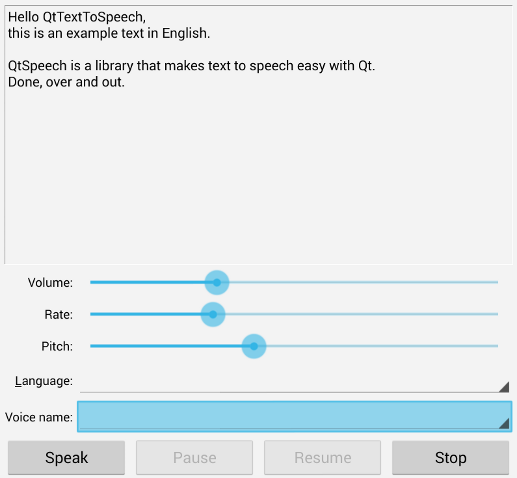Set Pitch near maximum on slider track
Screen dimensions: 517x478
click(x=490, y=346)
